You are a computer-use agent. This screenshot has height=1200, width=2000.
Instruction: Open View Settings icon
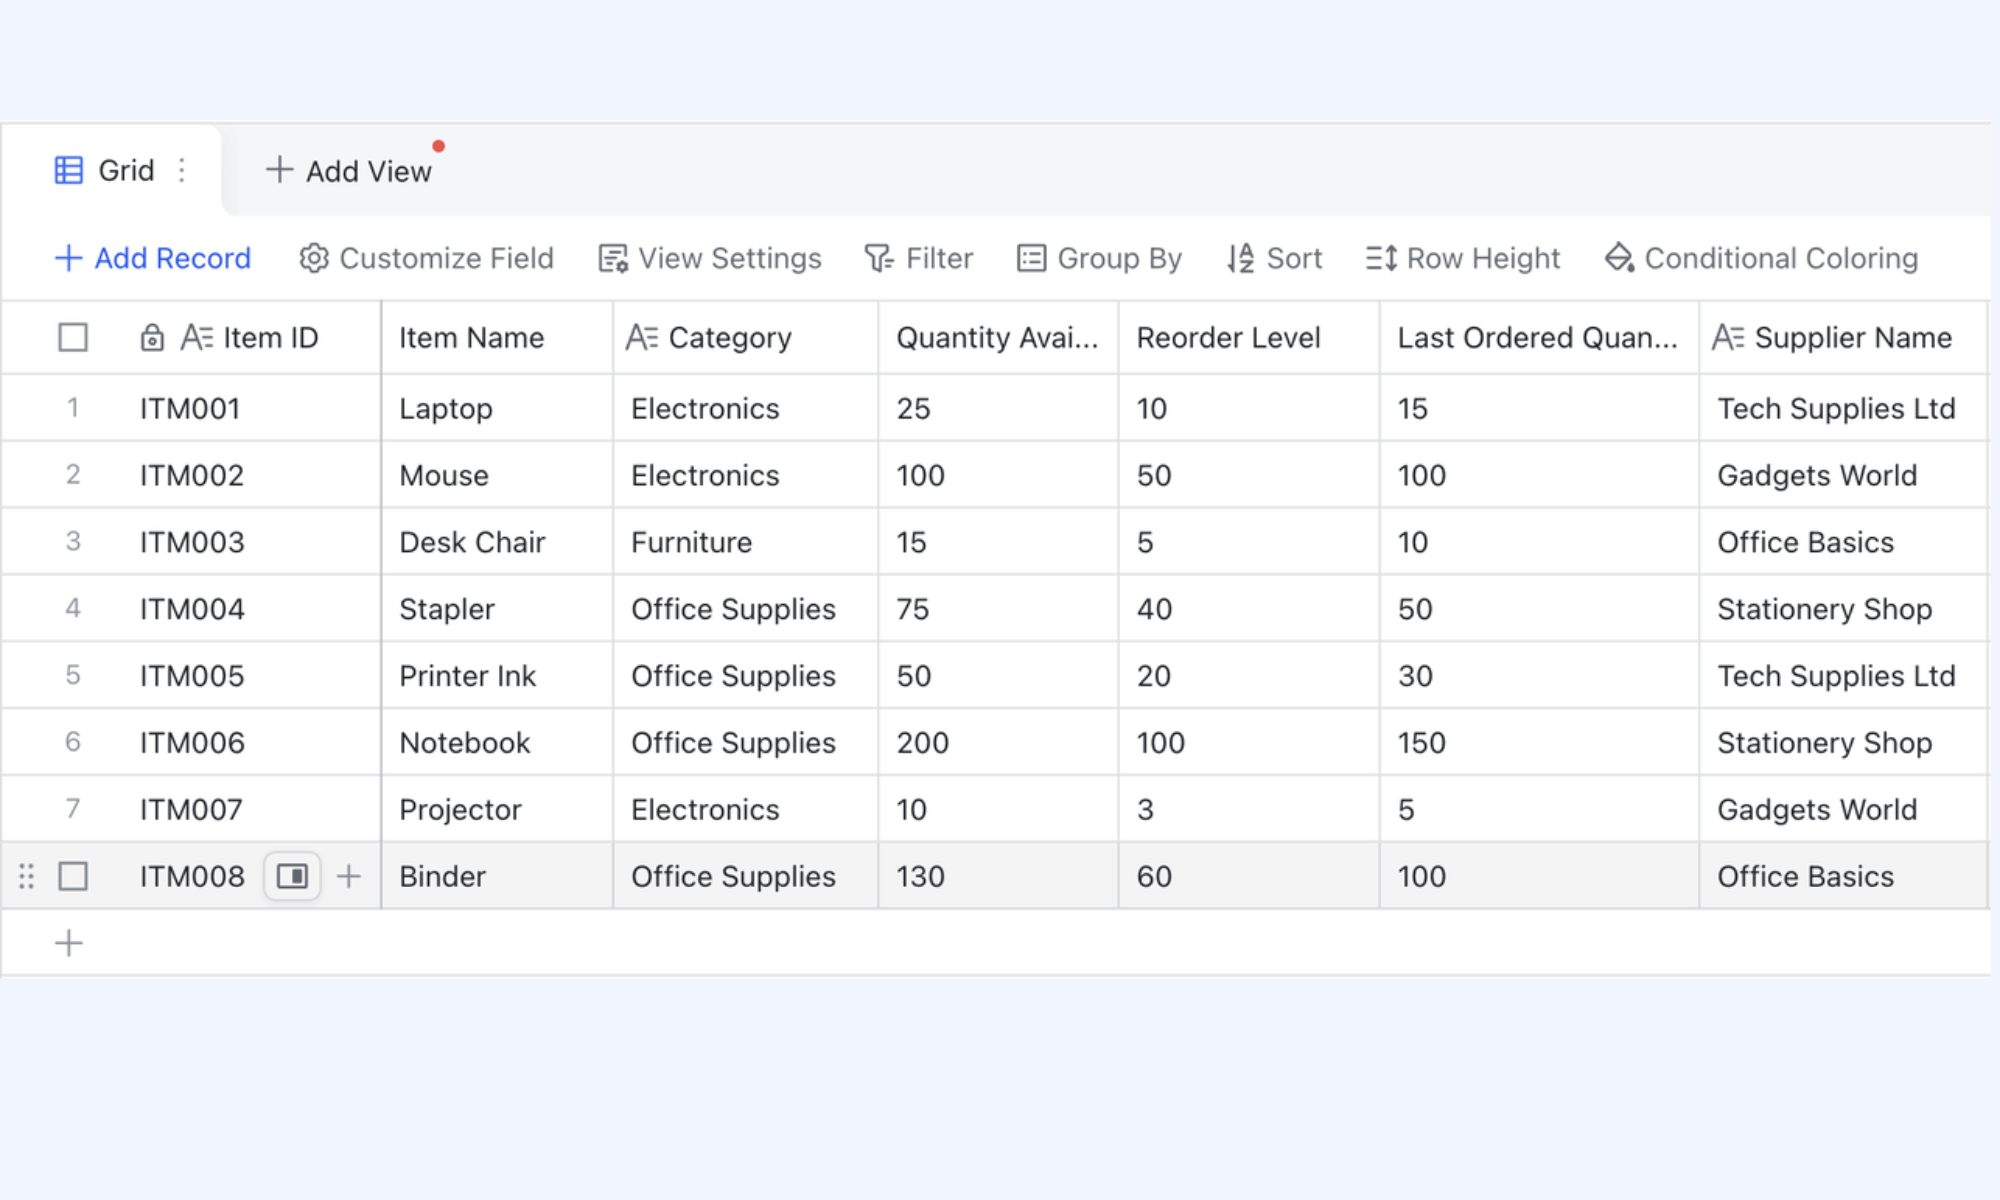click(x=613, y=259)
